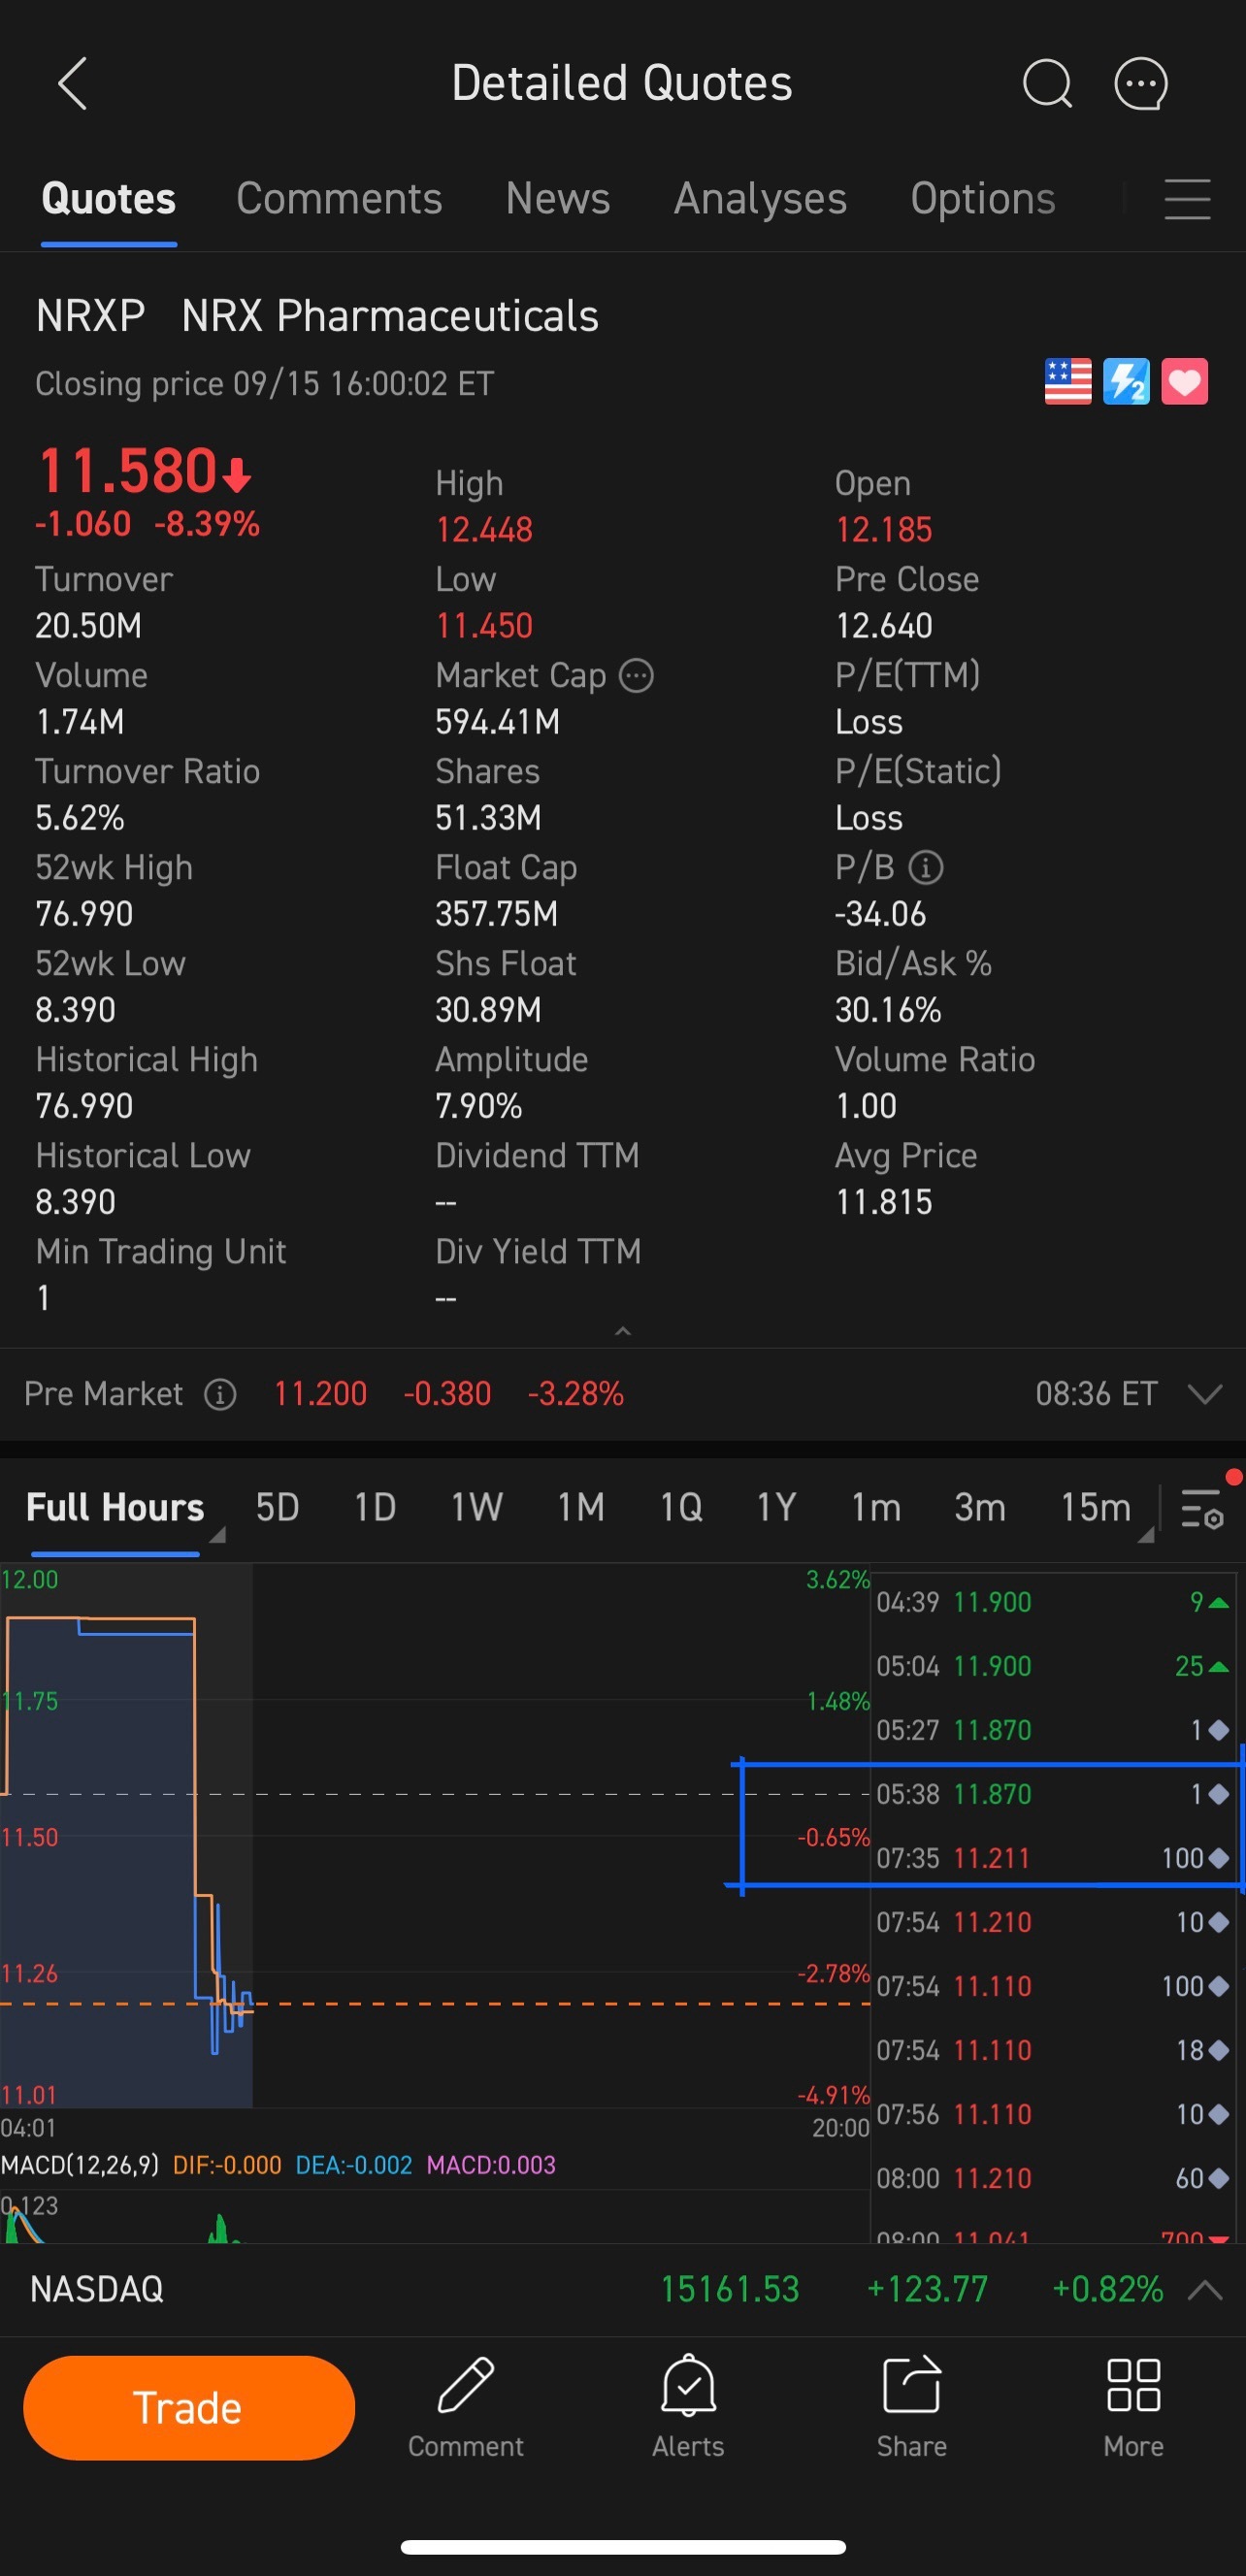The height and width of the screenshot is (2576, 1246).
Task: Tap the NASDAQ value 15161.53
Action: pyautogui.click(x=730, y=2290)
